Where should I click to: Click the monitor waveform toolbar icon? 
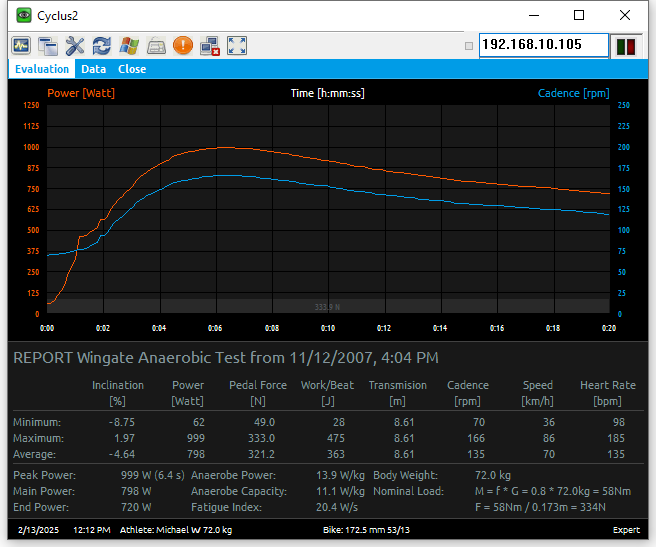point(21,46)
